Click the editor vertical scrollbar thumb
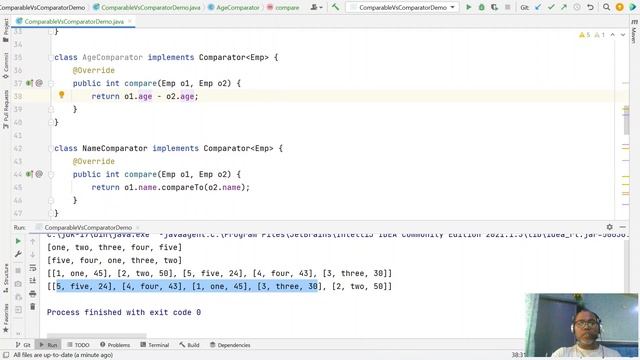640x360 pixels. coord(627,120)
